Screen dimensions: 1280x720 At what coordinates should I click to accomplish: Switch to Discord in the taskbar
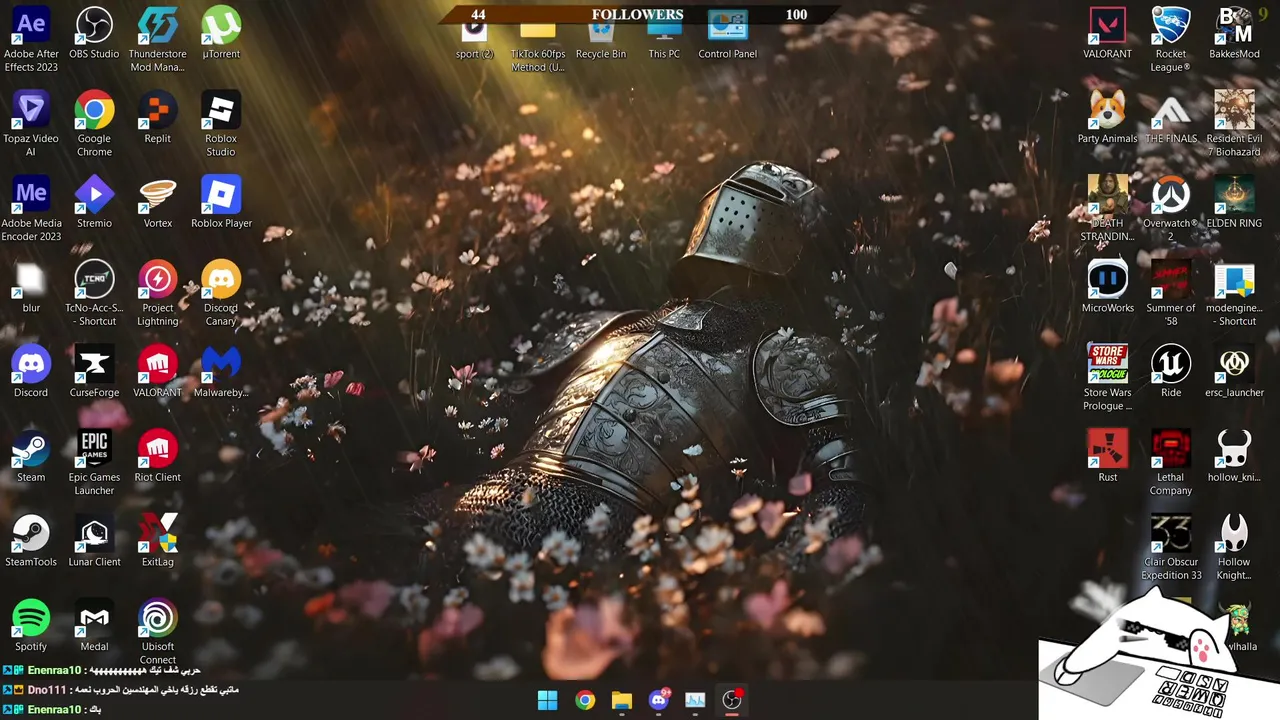[659, 700]
